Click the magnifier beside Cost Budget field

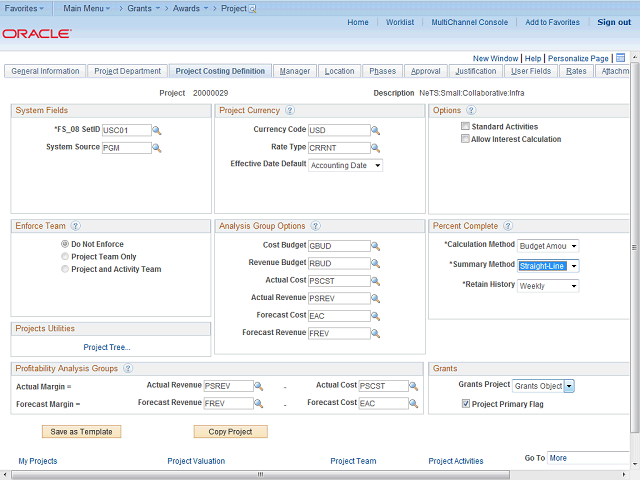[x=376, y=246]
